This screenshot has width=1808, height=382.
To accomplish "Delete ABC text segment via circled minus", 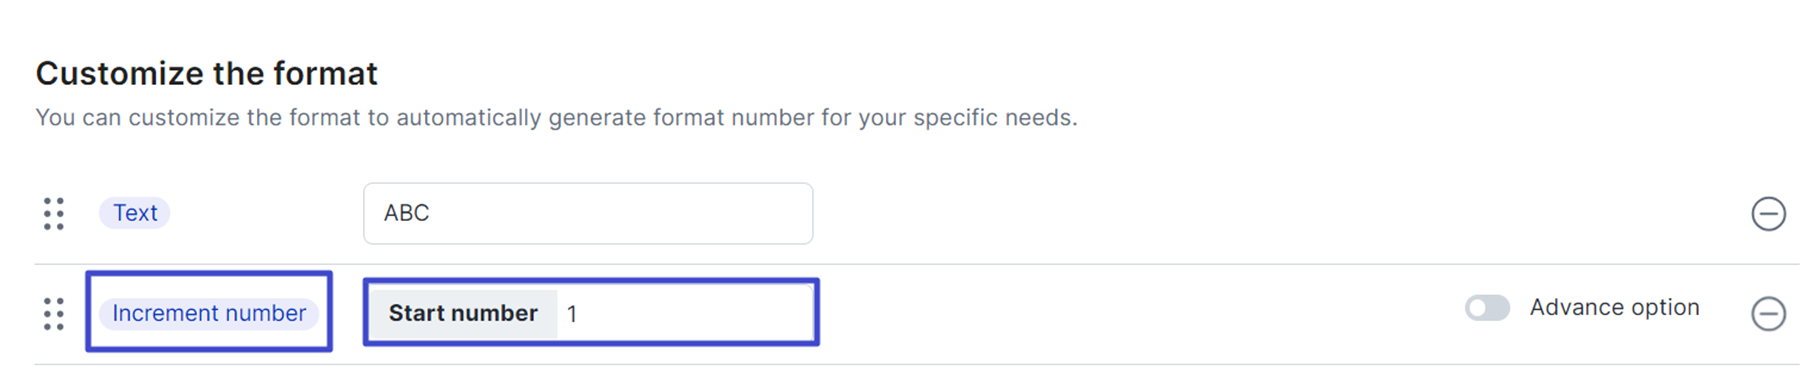I will (x=1768, y=213).
